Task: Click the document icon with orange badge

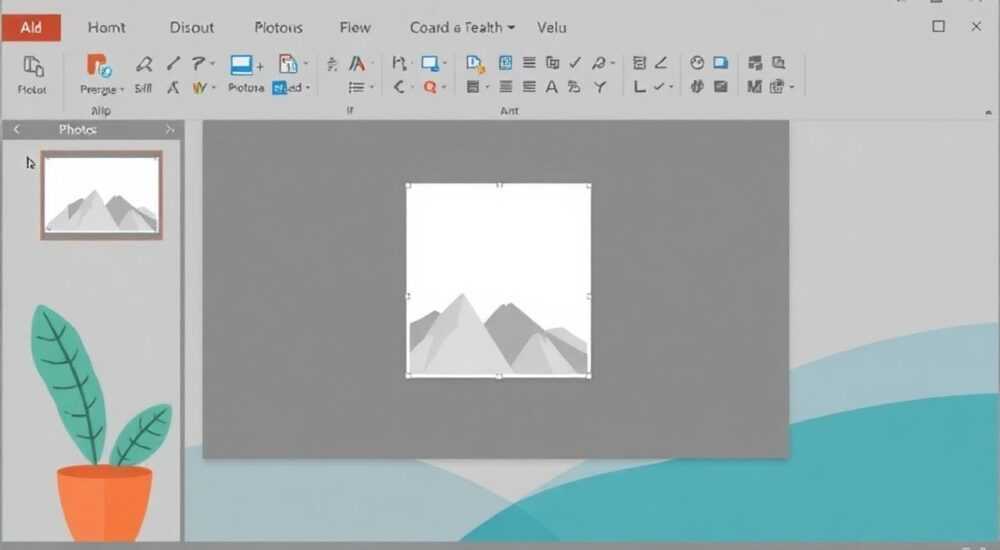Action: [x=475, y=63]
